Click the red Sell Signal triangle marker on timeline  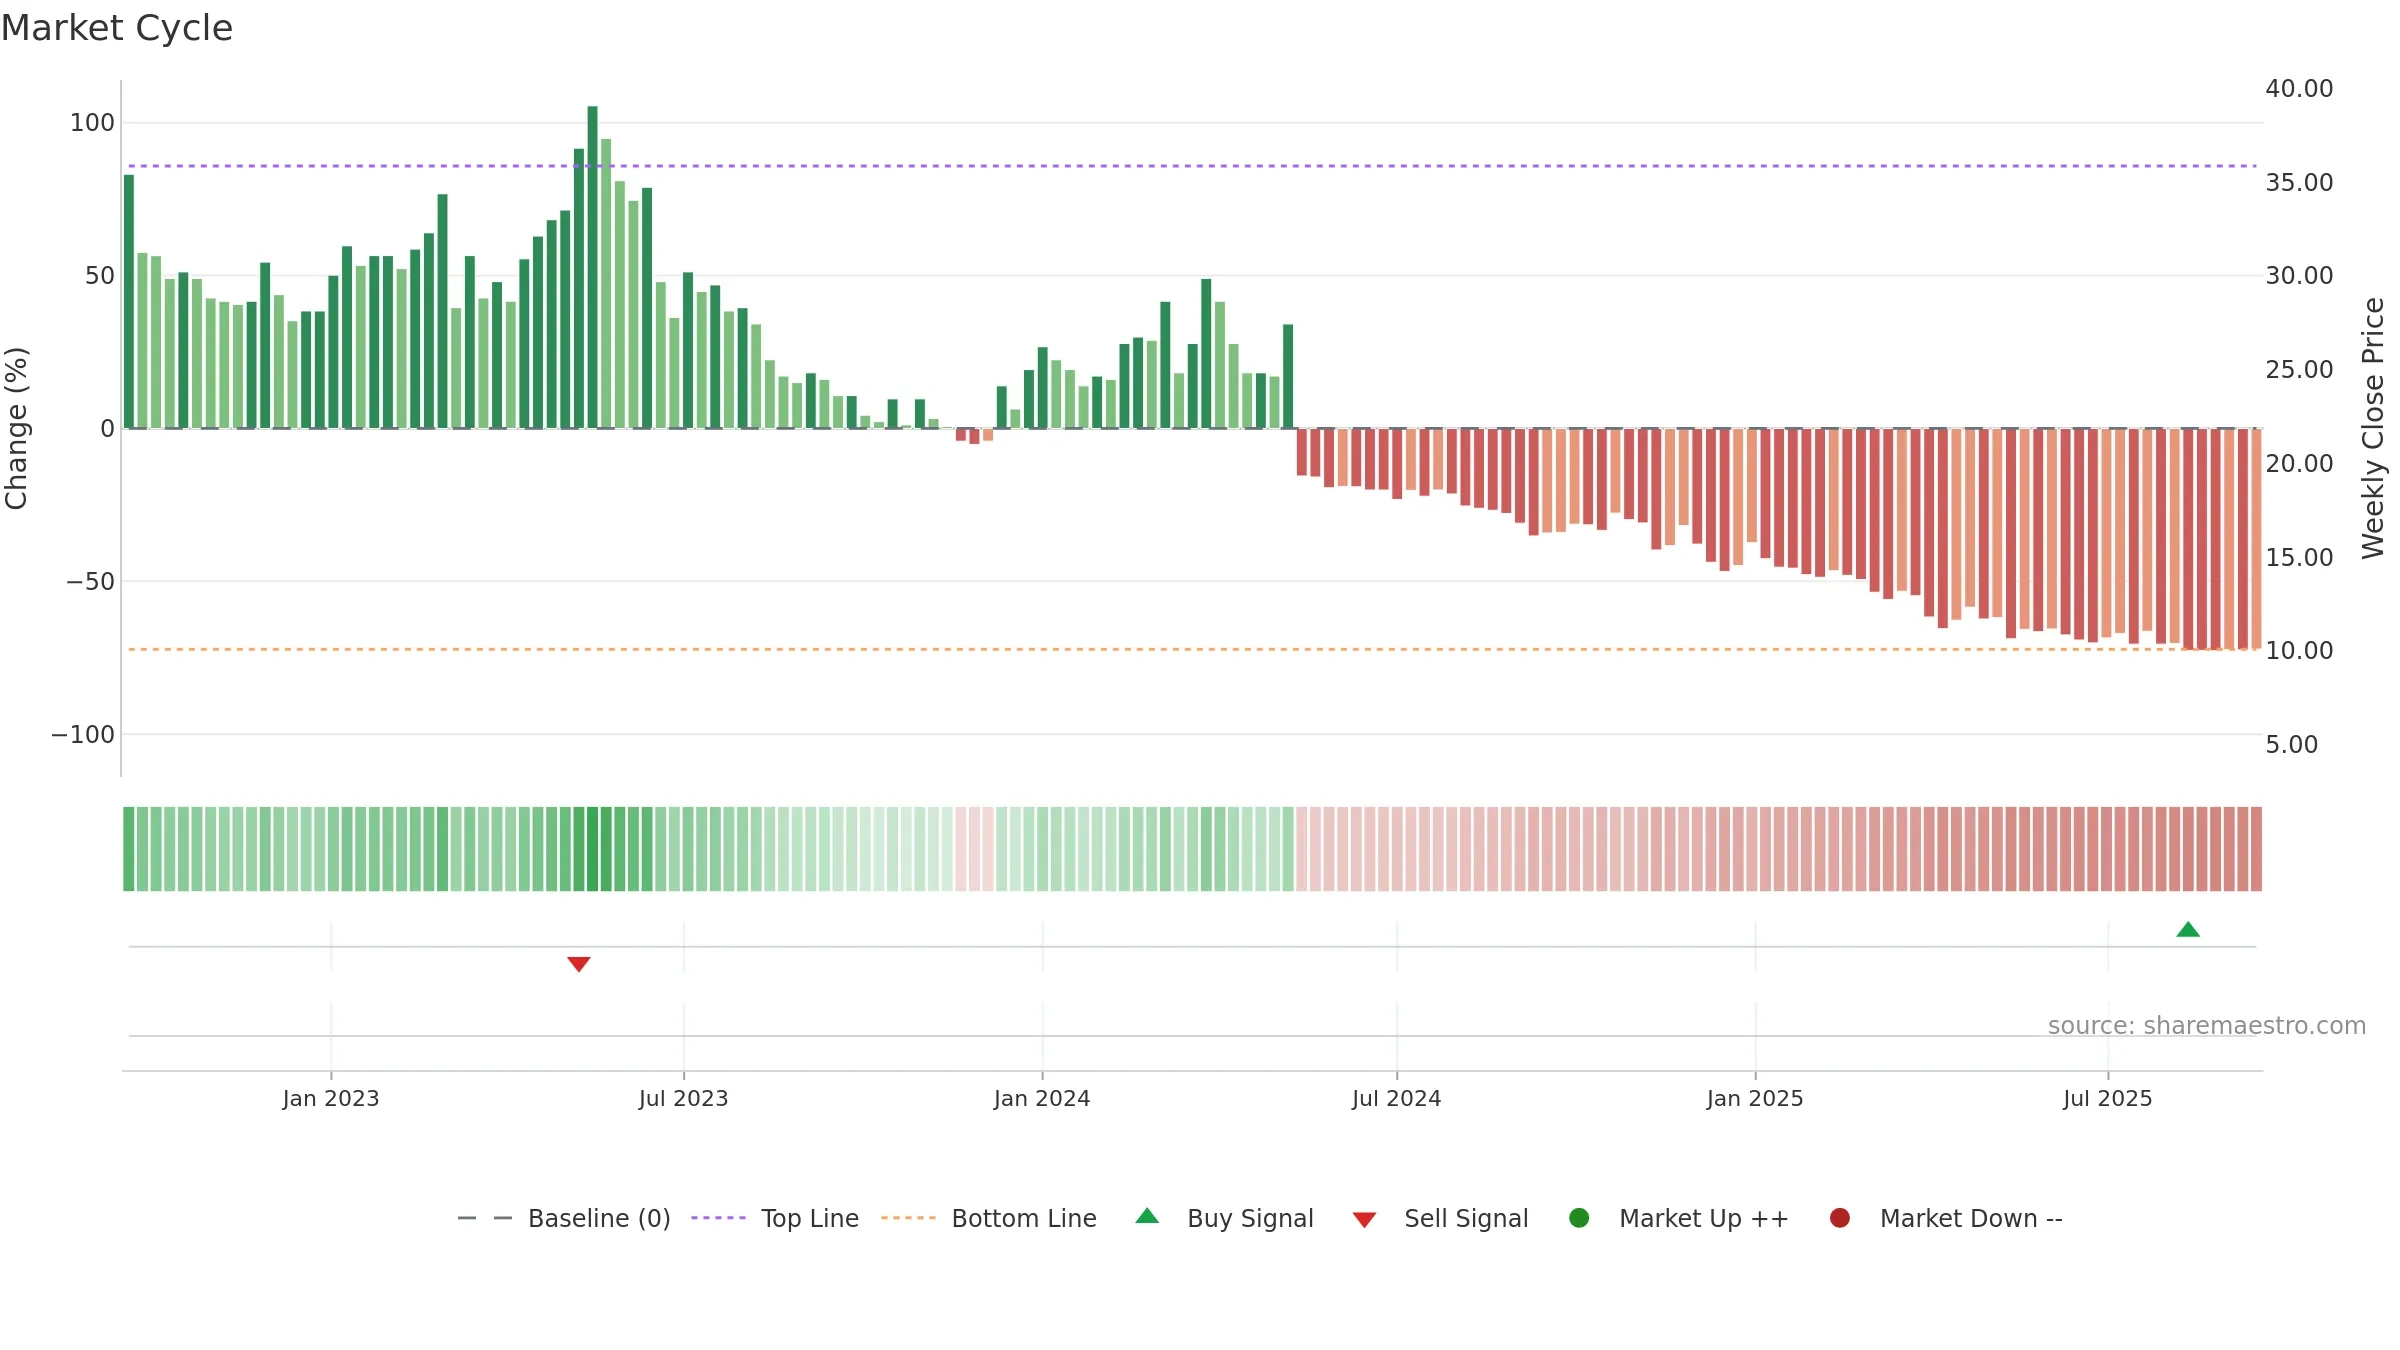point(579,964)
